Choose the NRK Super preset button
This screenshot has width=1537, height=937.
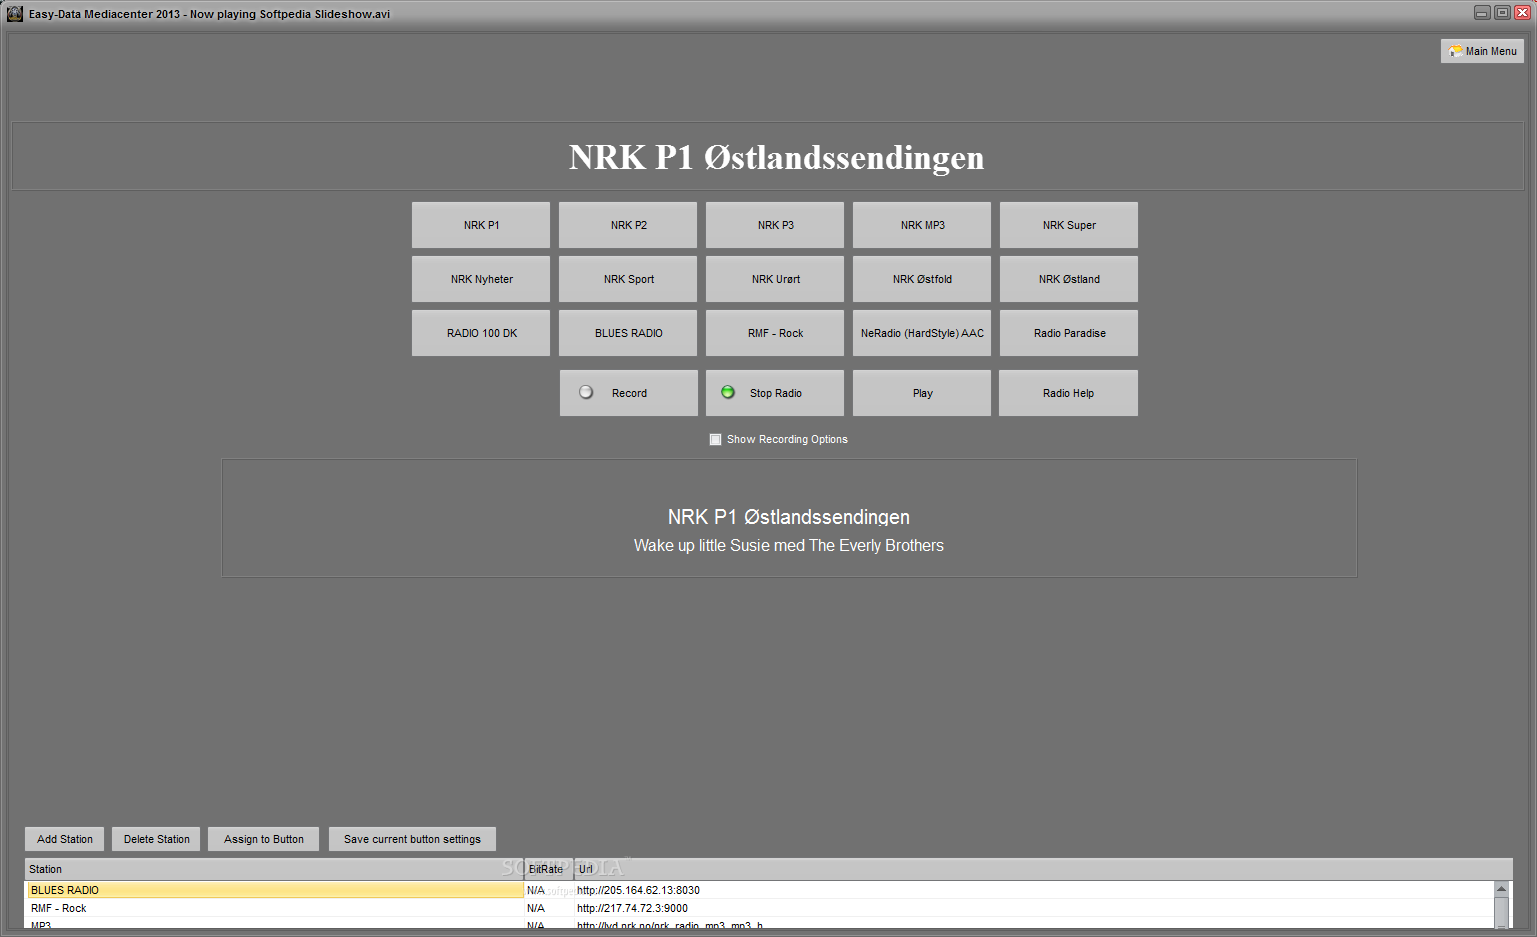pos(1069,225)
